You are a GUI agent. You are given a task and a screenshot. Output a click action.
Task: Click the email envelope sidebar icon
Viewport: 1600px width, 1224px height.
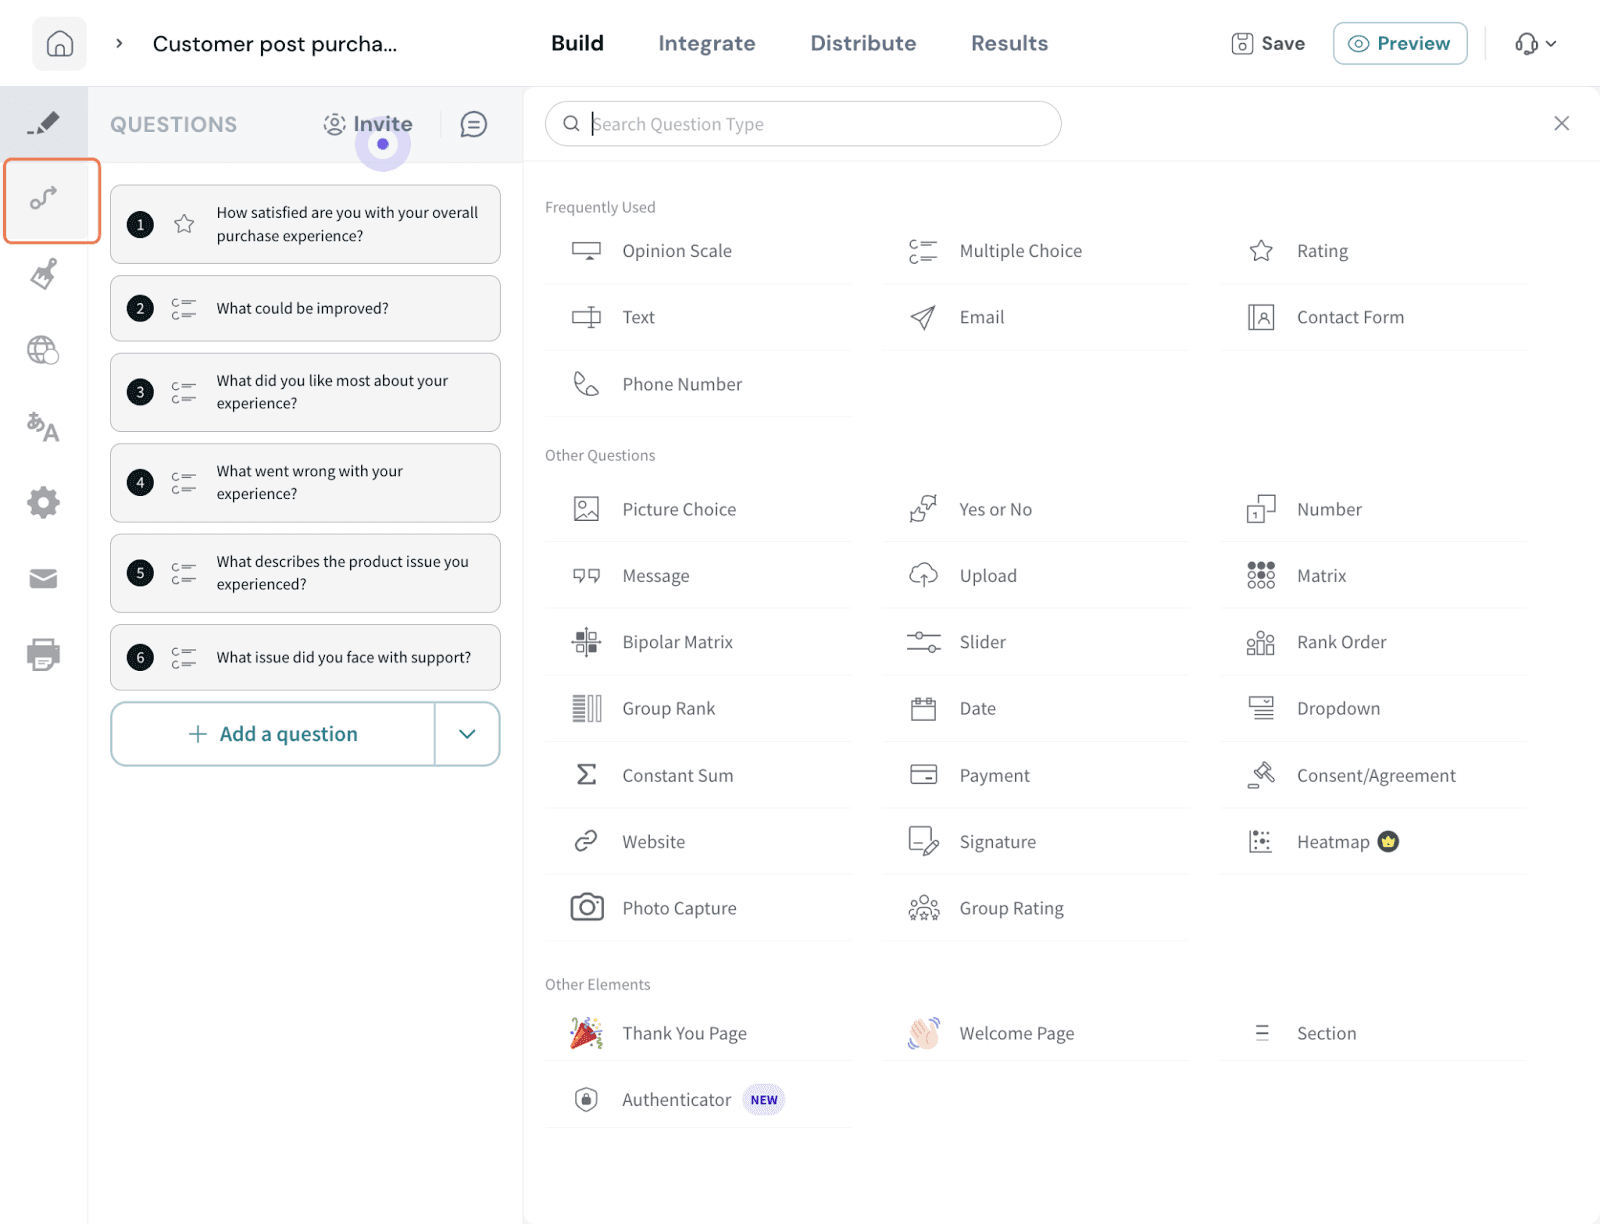(x=43, y=579)
